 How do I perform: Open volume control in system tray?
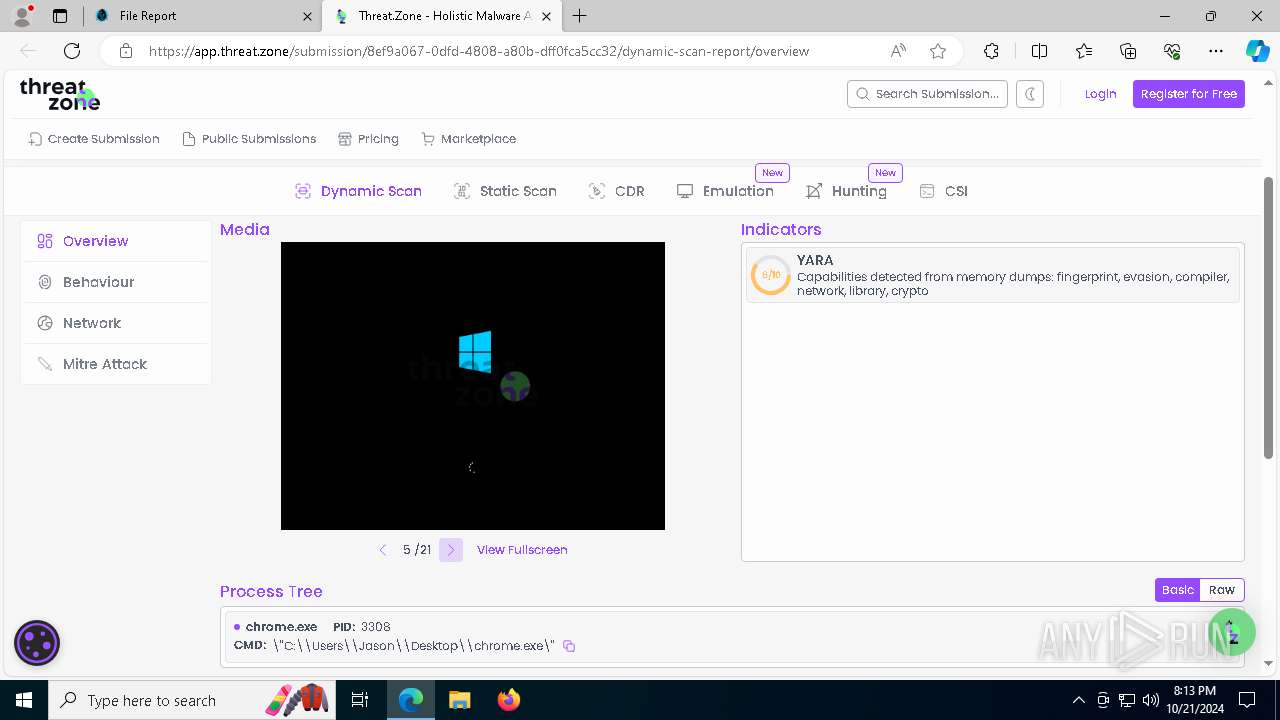click(x=1151, y=700)
